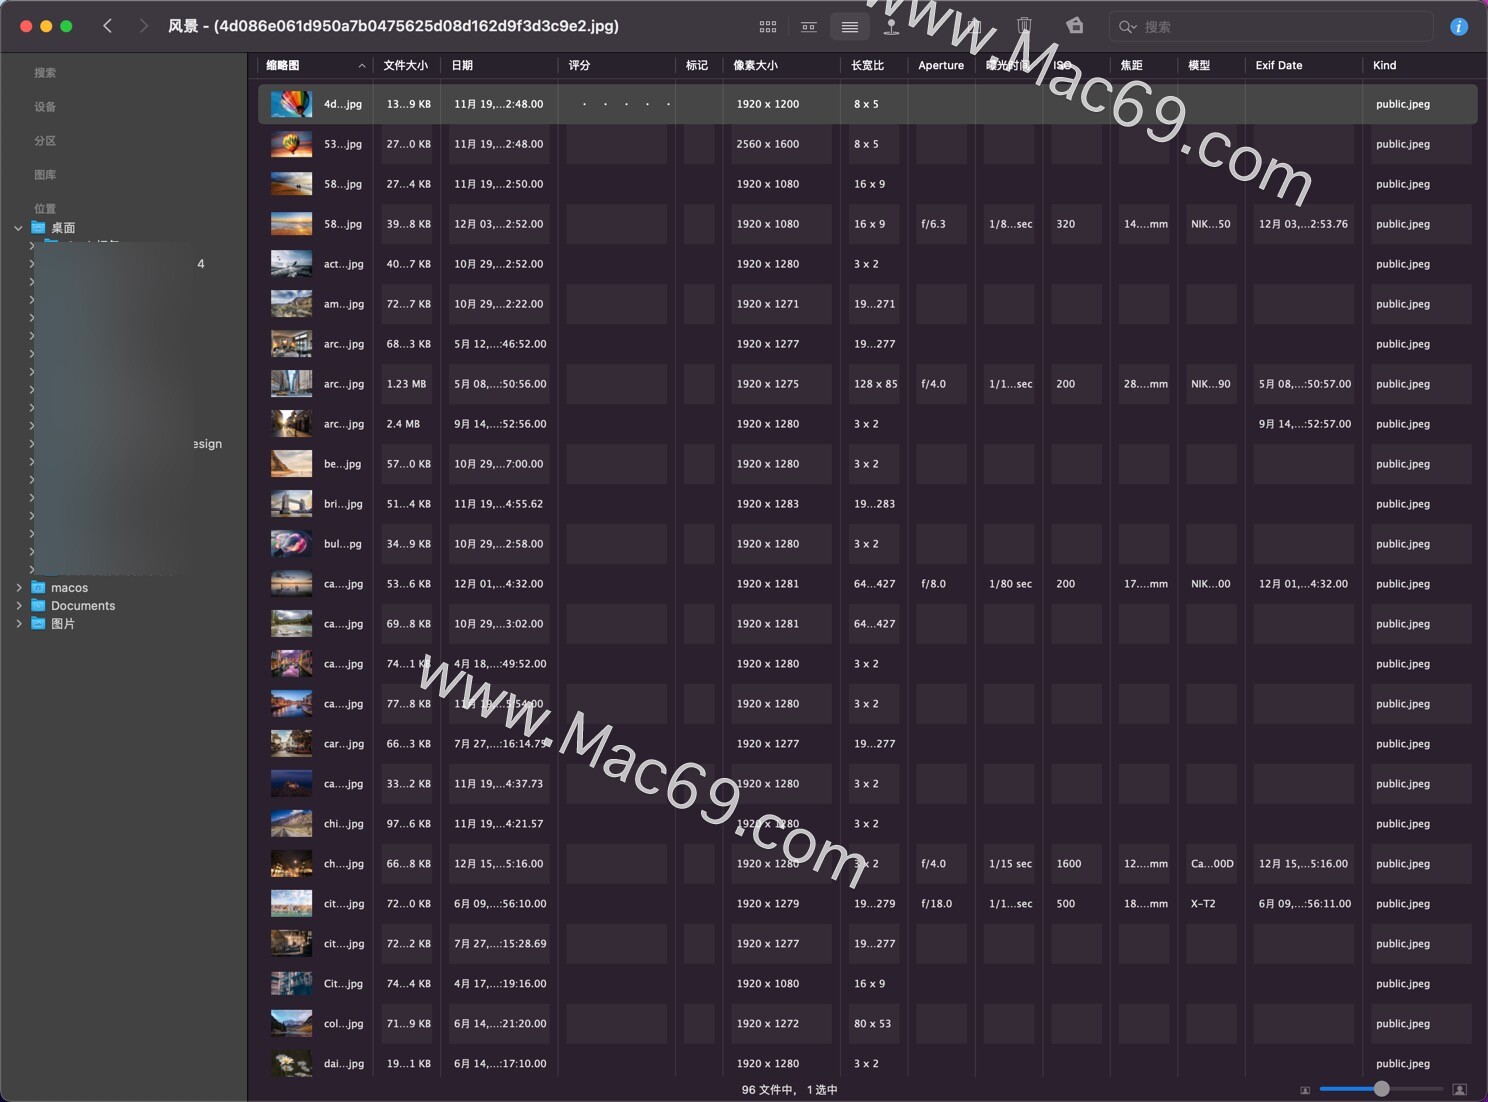Set the first rating dot on 4d...jpg
1488x1102 pixels.
[584, 104]
